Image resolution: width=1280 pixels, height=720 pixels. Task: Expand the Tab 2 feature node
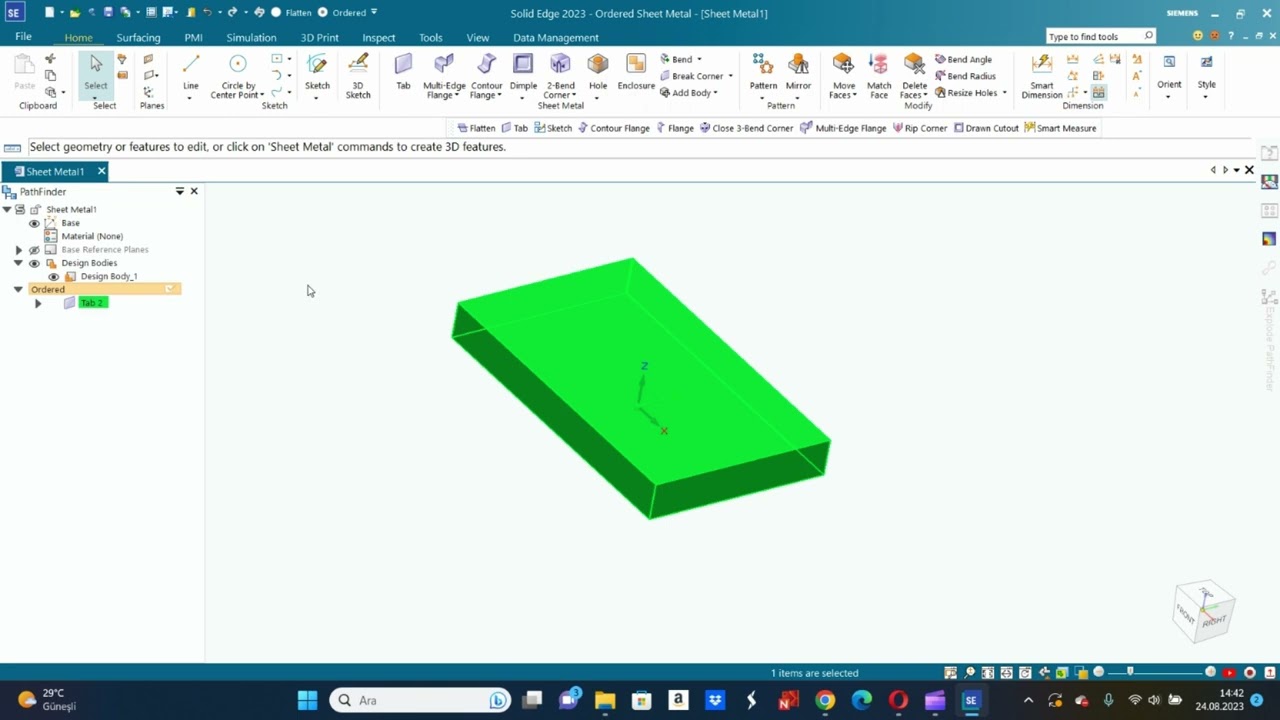pyautogui.click(x=38, y=303)
